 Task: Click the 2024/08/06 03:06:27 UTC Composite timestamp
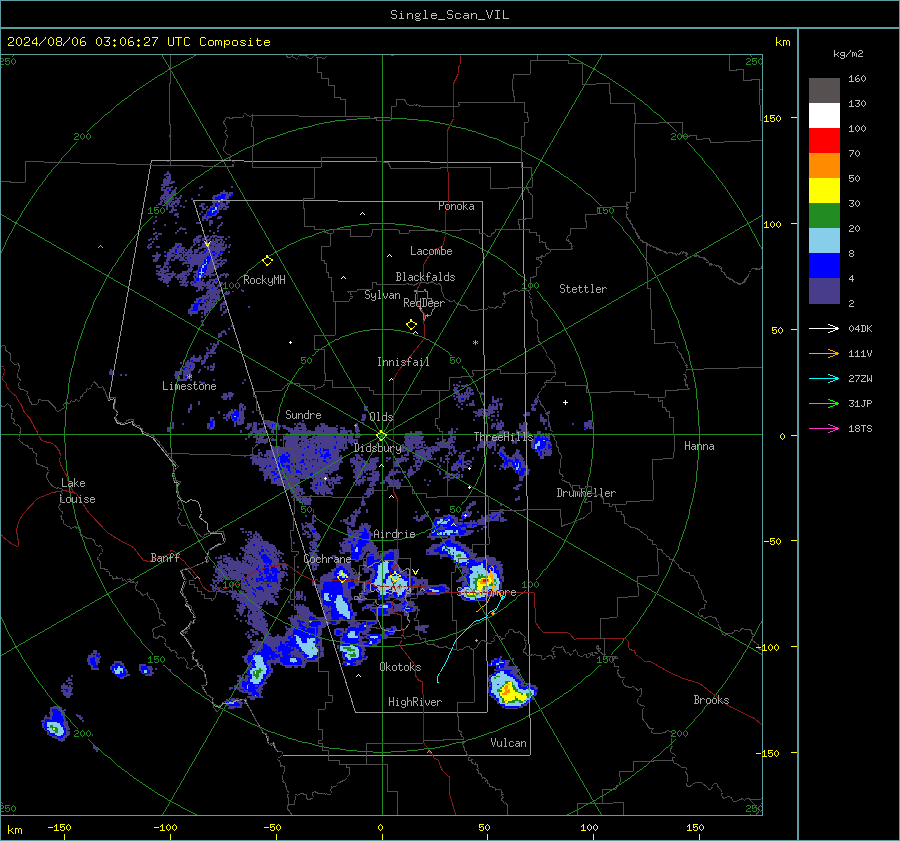tap(138, 42)
